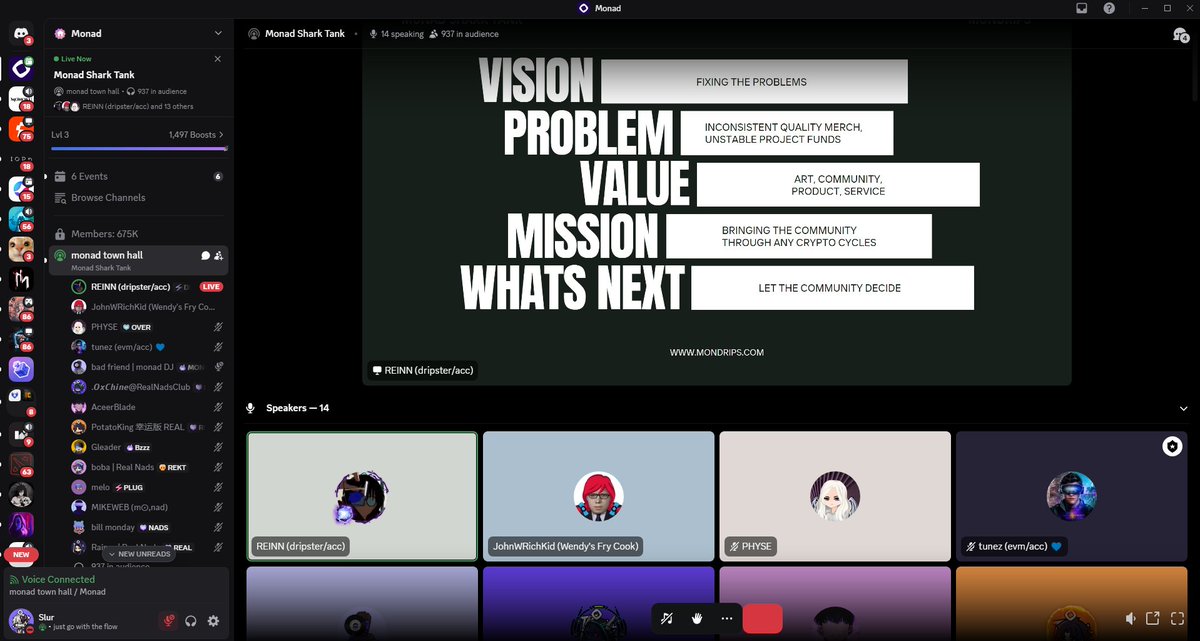Click muted mic icon beside melo

coord(218,487)
